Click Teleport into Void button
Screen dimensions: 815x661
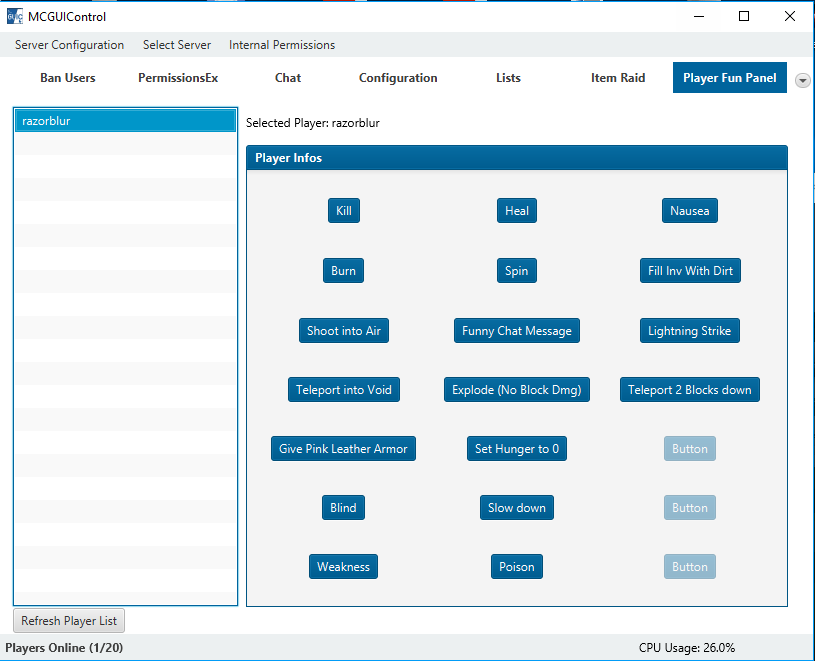[343, 390]
